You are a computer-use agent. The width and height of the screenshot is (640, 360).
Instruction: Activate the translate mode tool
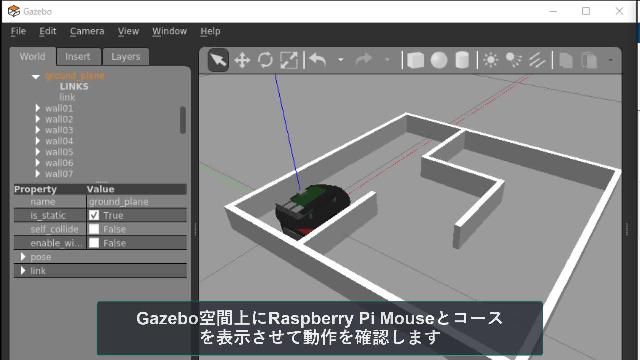tap(242, 60)
